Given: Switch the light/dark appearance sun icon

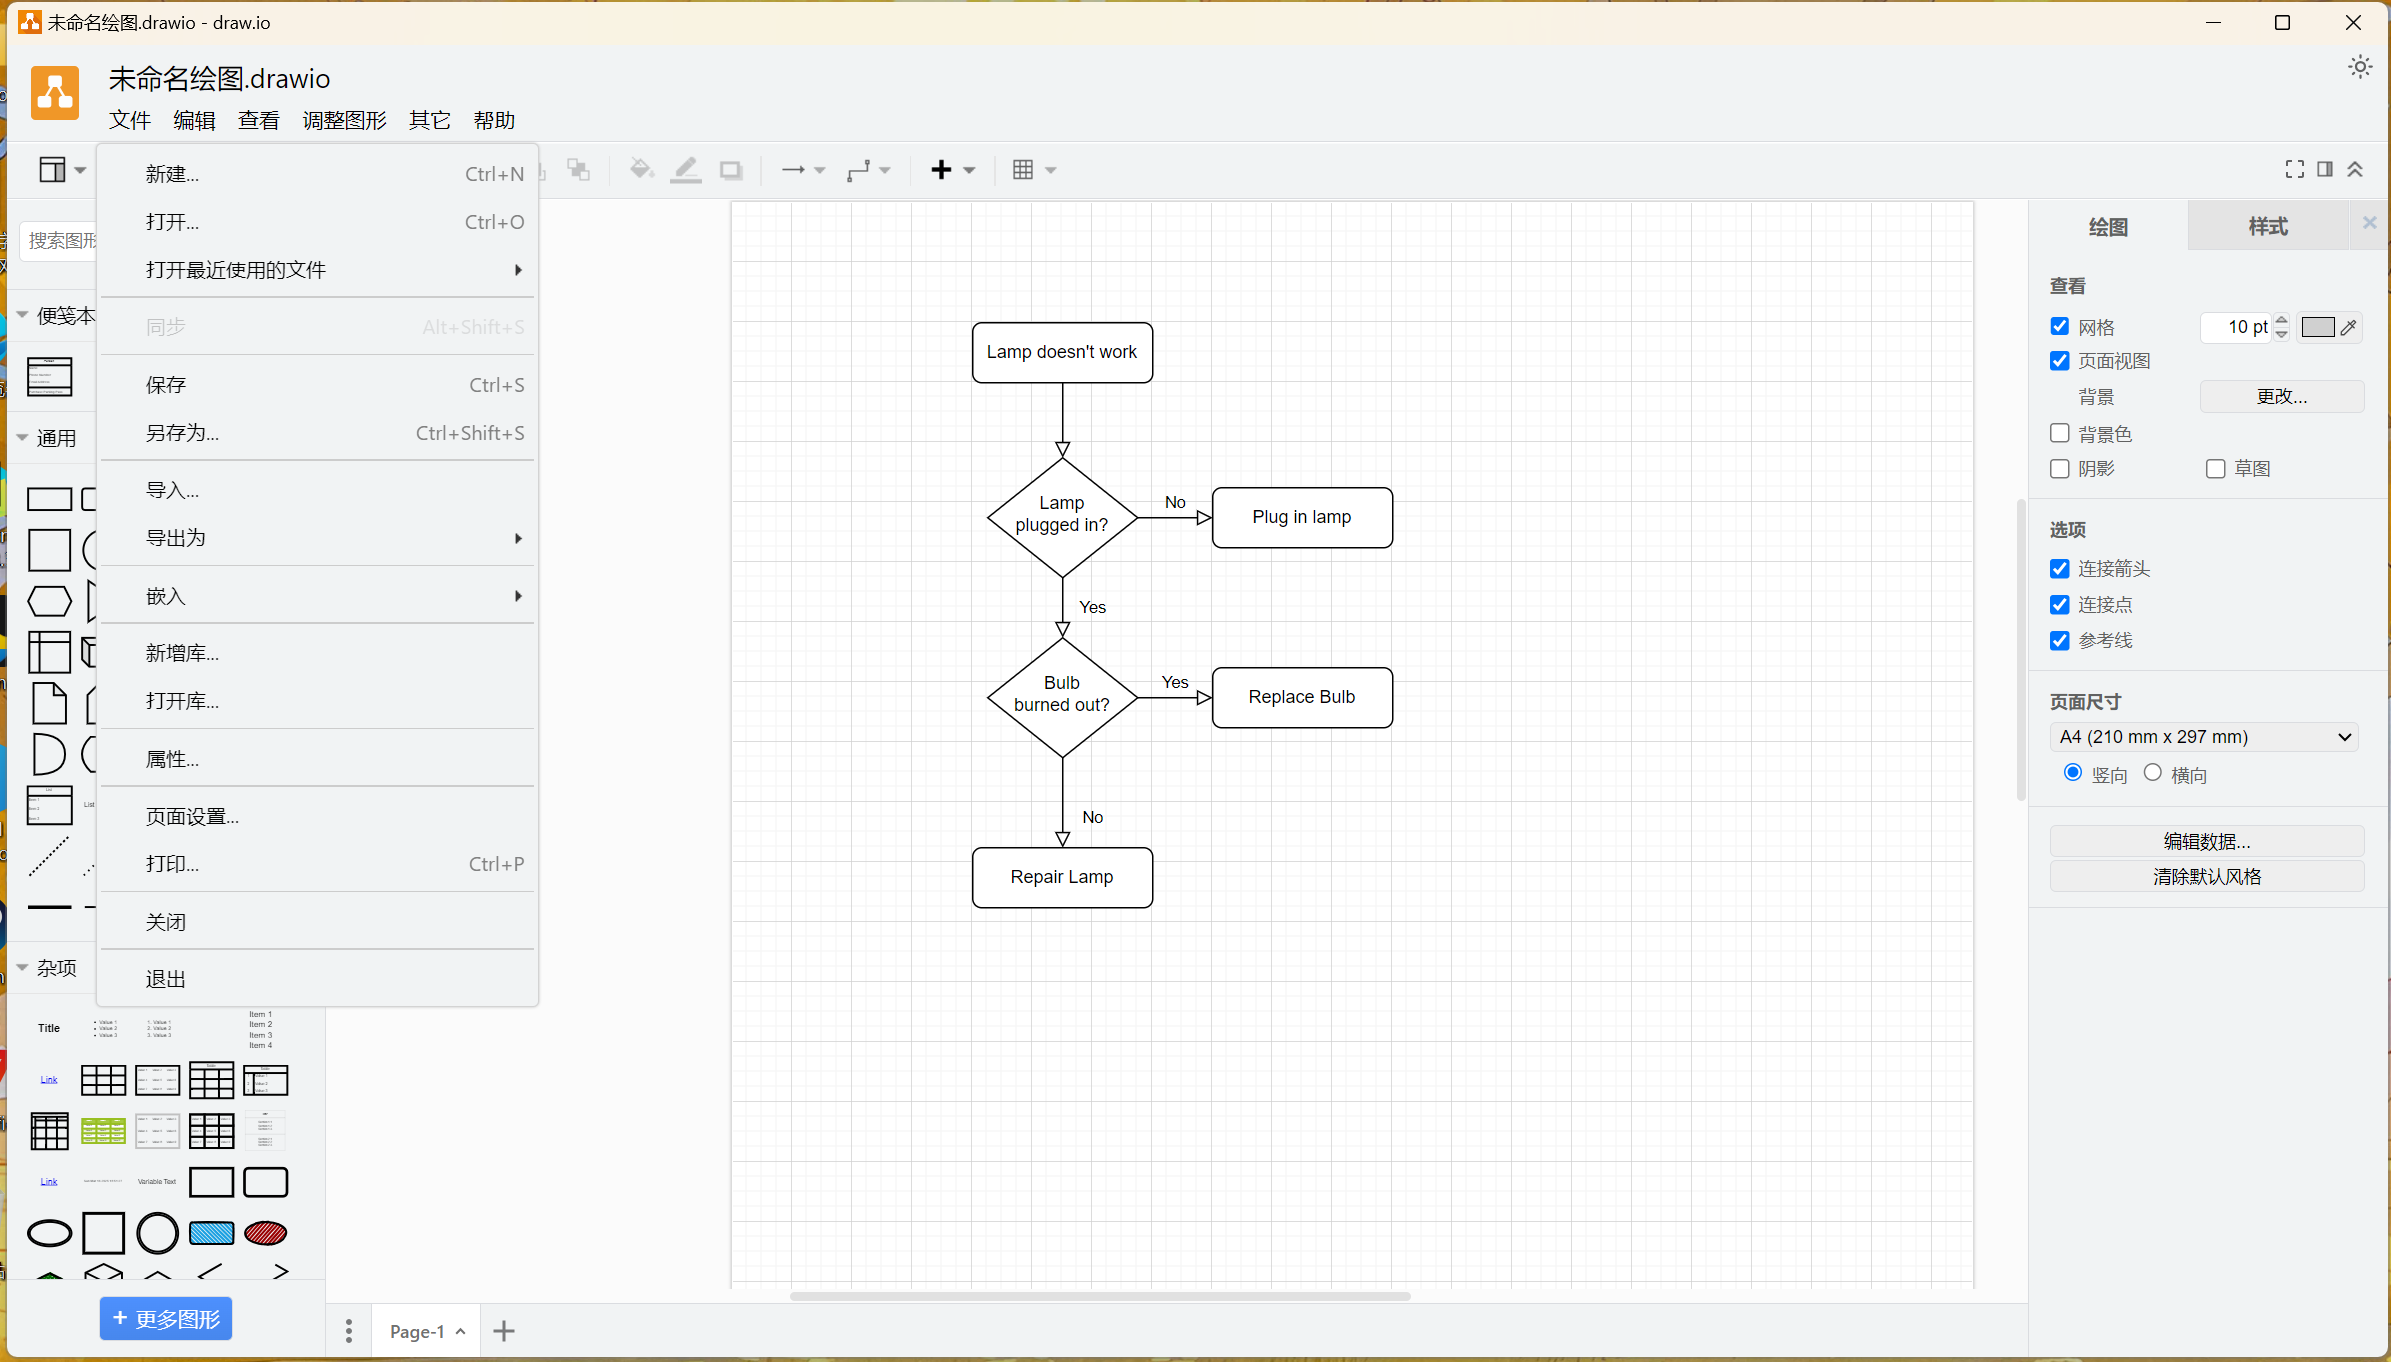Looking at the screenshot, I should point(2360,67).
